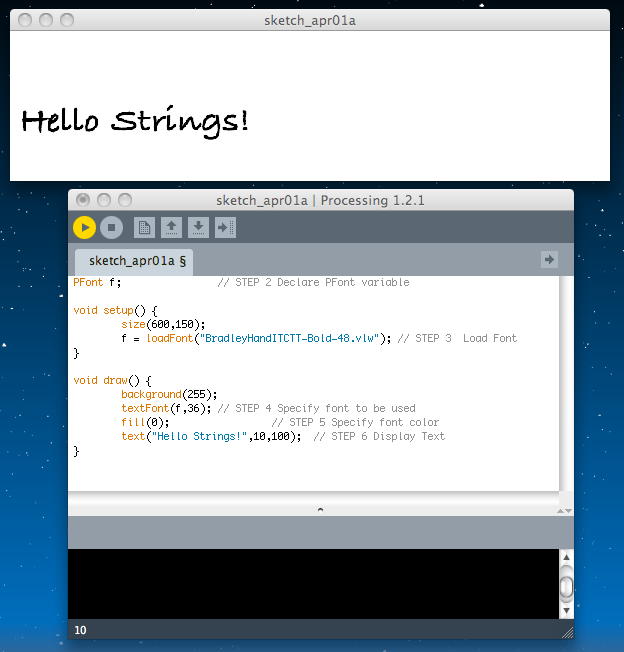Click the small up-down arrows at editor divider
The image size is (624, 652).
point(565,511)
